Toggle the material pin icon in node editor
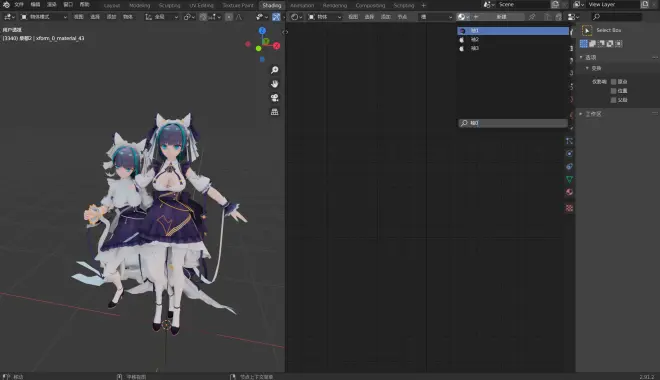This screenshot has width=660, height=380. 532,17
